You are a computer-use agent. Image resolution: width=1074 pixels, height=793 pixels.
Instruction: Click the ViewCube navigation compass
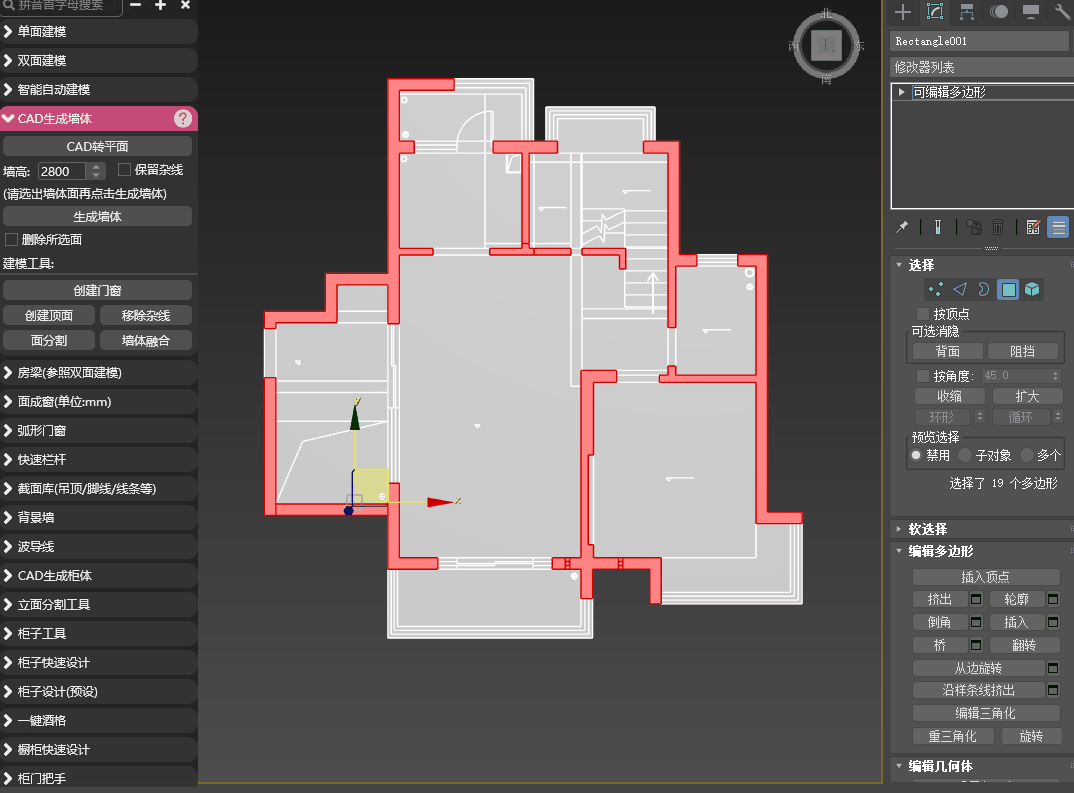826,46
